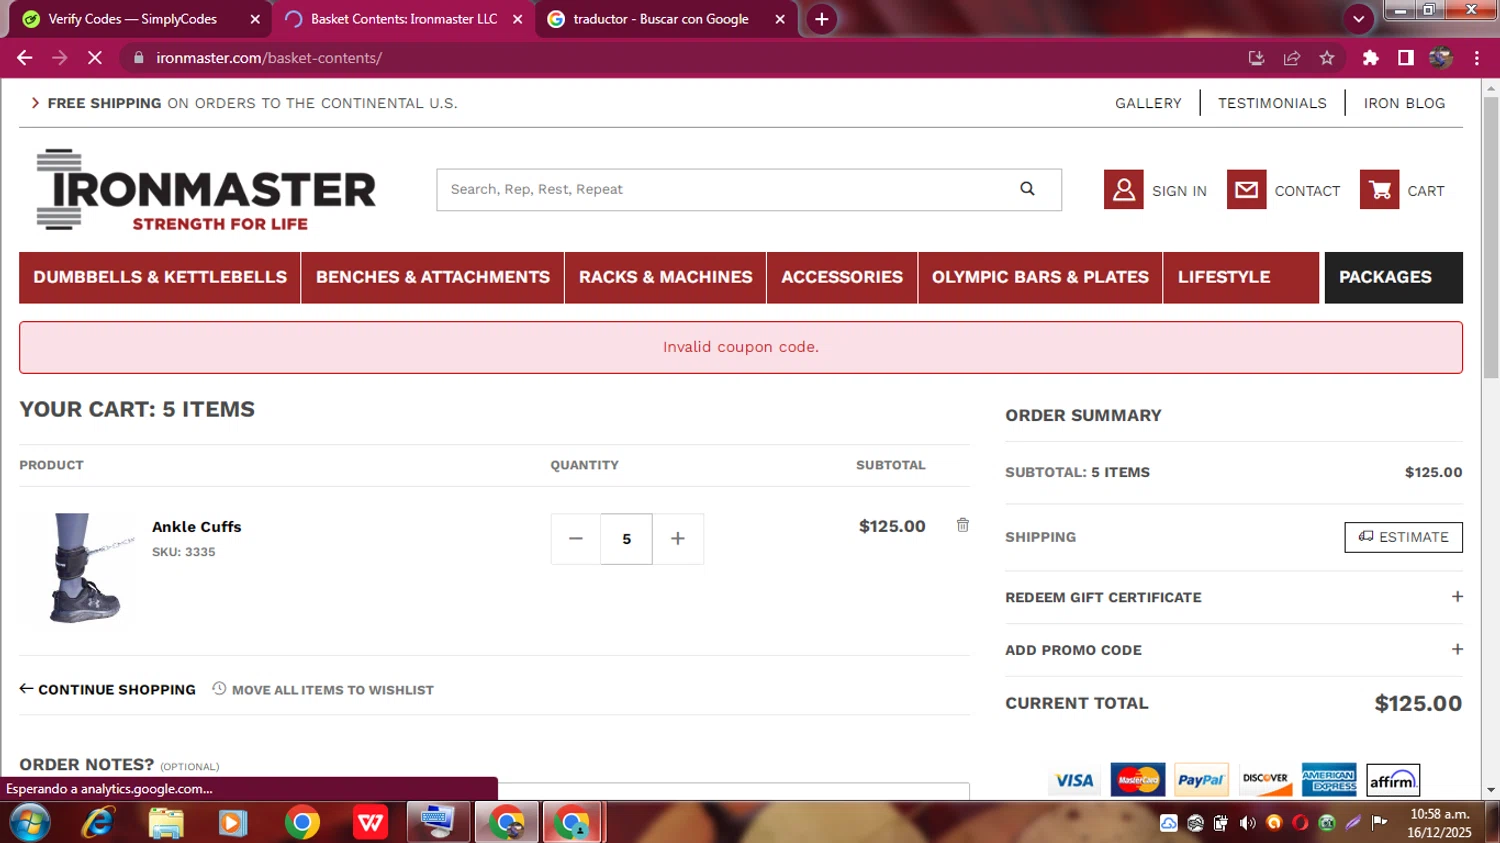Viewport: 1500px width, 843px height.
Task: View site info lock icon
Action: tap(138, 58)
